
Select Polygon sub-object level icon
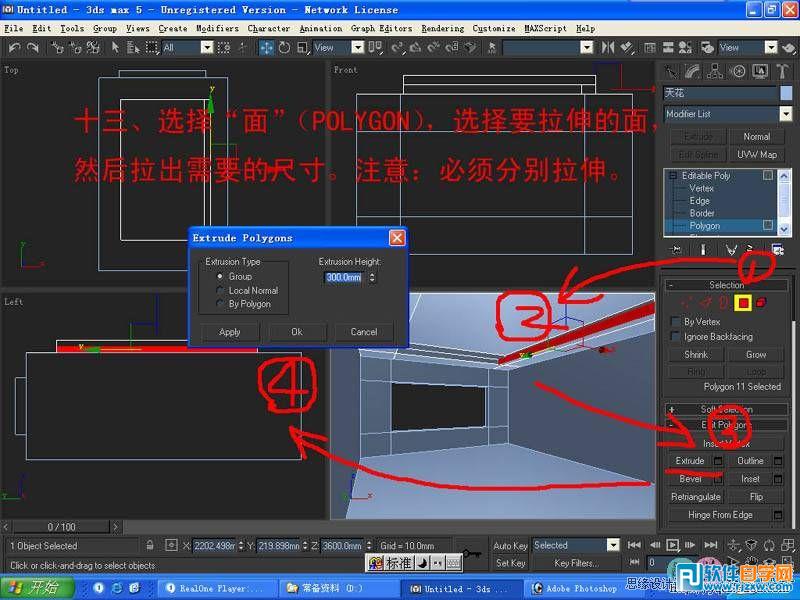(x=743, y=303)
